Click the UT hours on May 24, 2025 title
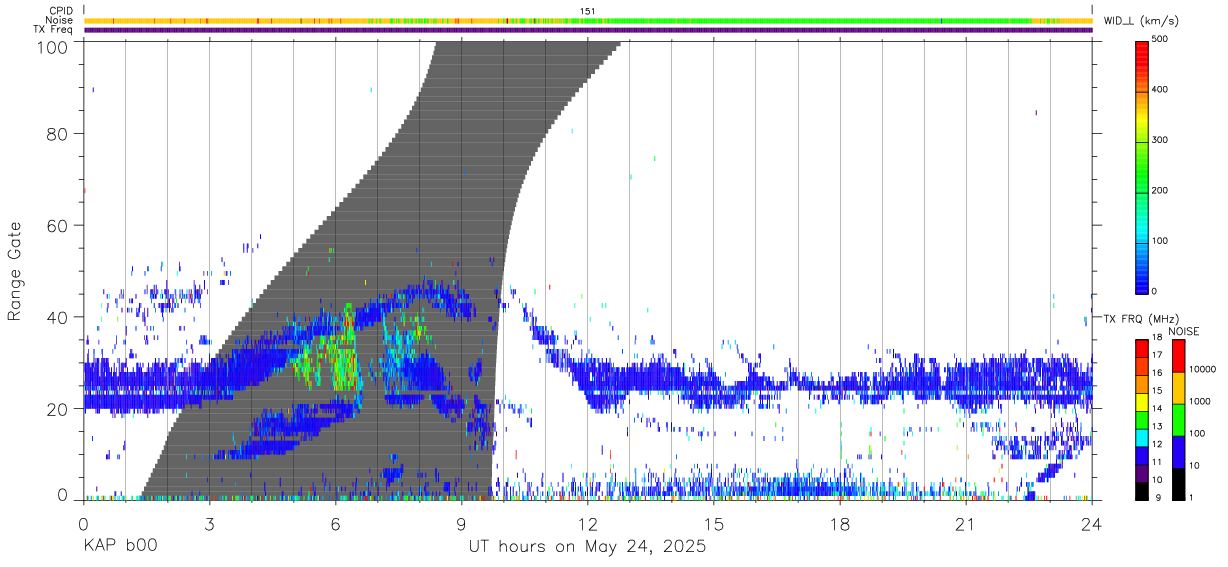Viewport: 1228px width, 567px height. coord(588,547)
